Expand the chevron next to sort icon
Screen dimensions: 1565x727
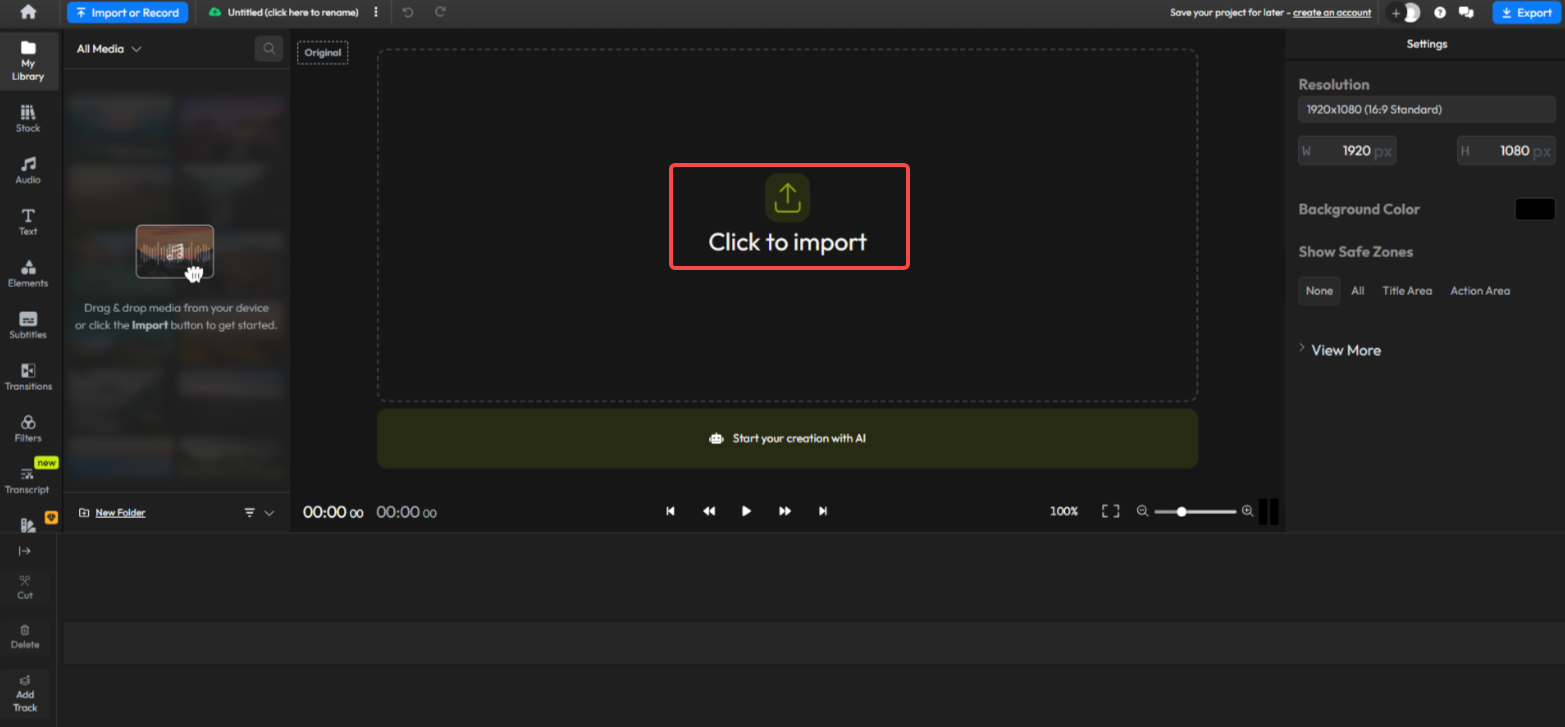[x=269, y=512]
